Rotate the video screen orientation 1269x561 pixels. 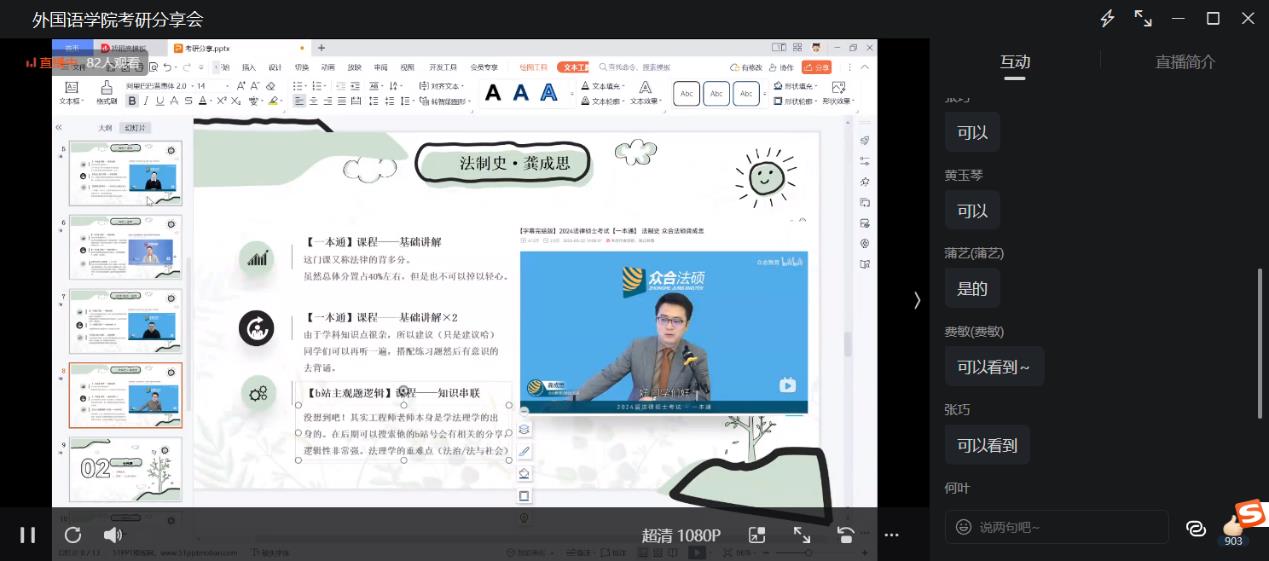(x=846, y=535)
